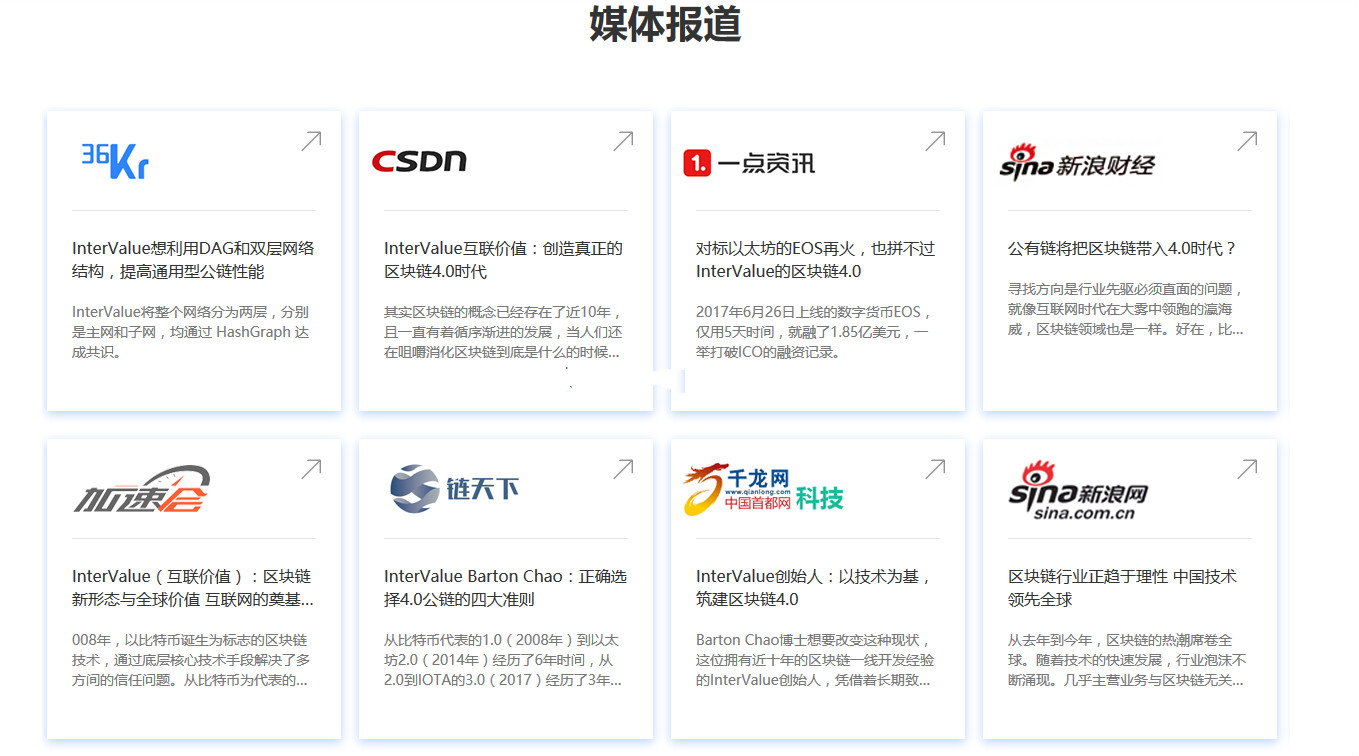Select the 千龙网 科技 logo
1359x756 pixels.
[x=763, y=489]
